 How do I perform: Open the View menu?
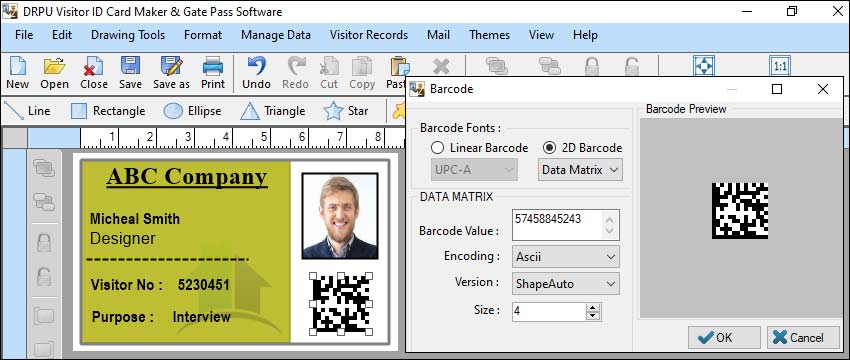[541, 35]
